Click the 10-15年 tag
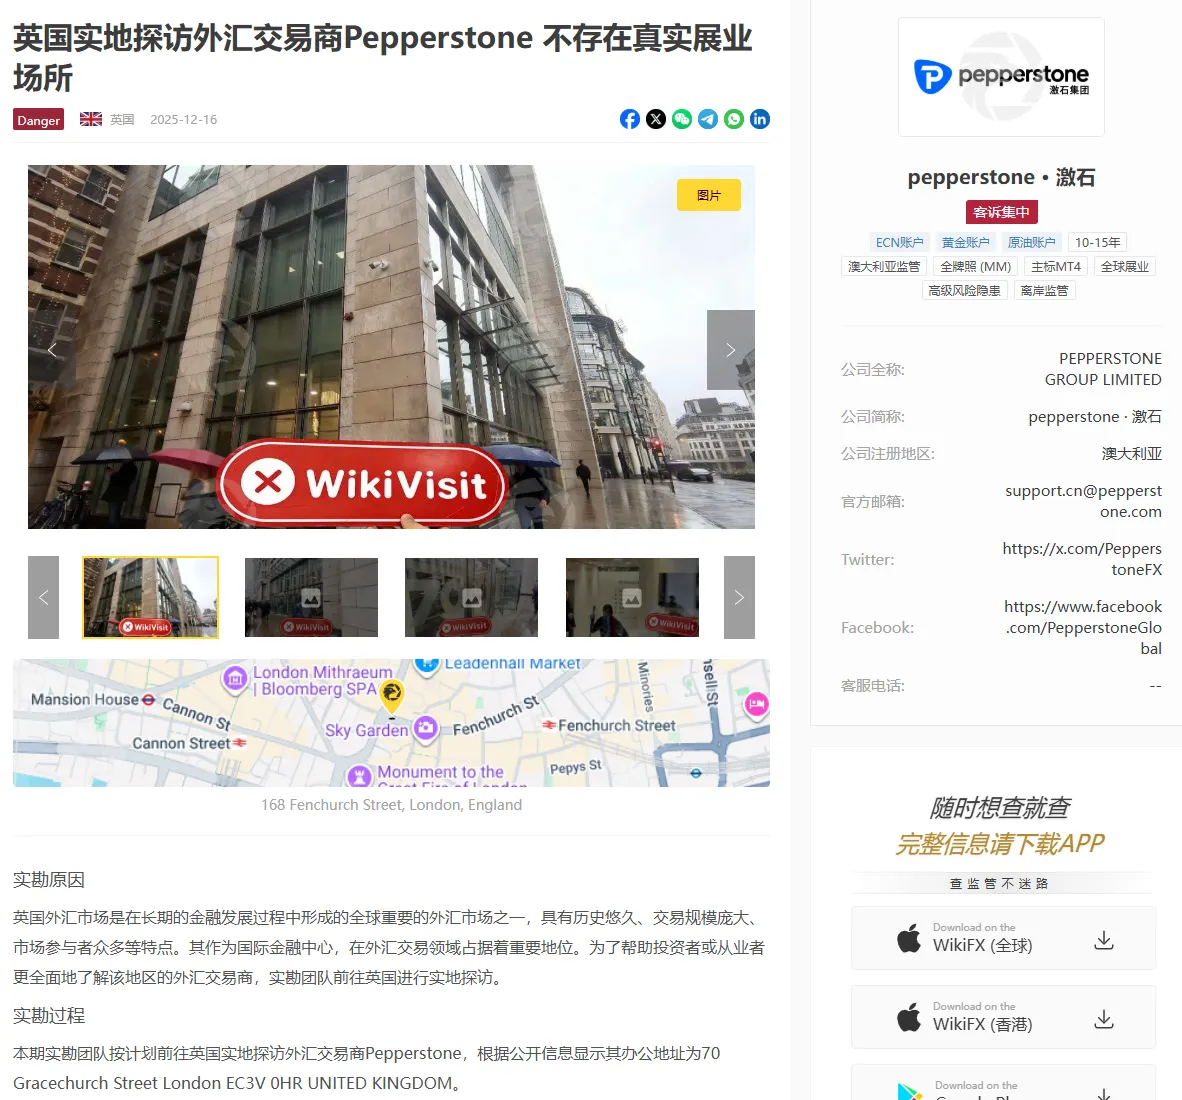Screen dimensions: 1182x1100 1098,242
